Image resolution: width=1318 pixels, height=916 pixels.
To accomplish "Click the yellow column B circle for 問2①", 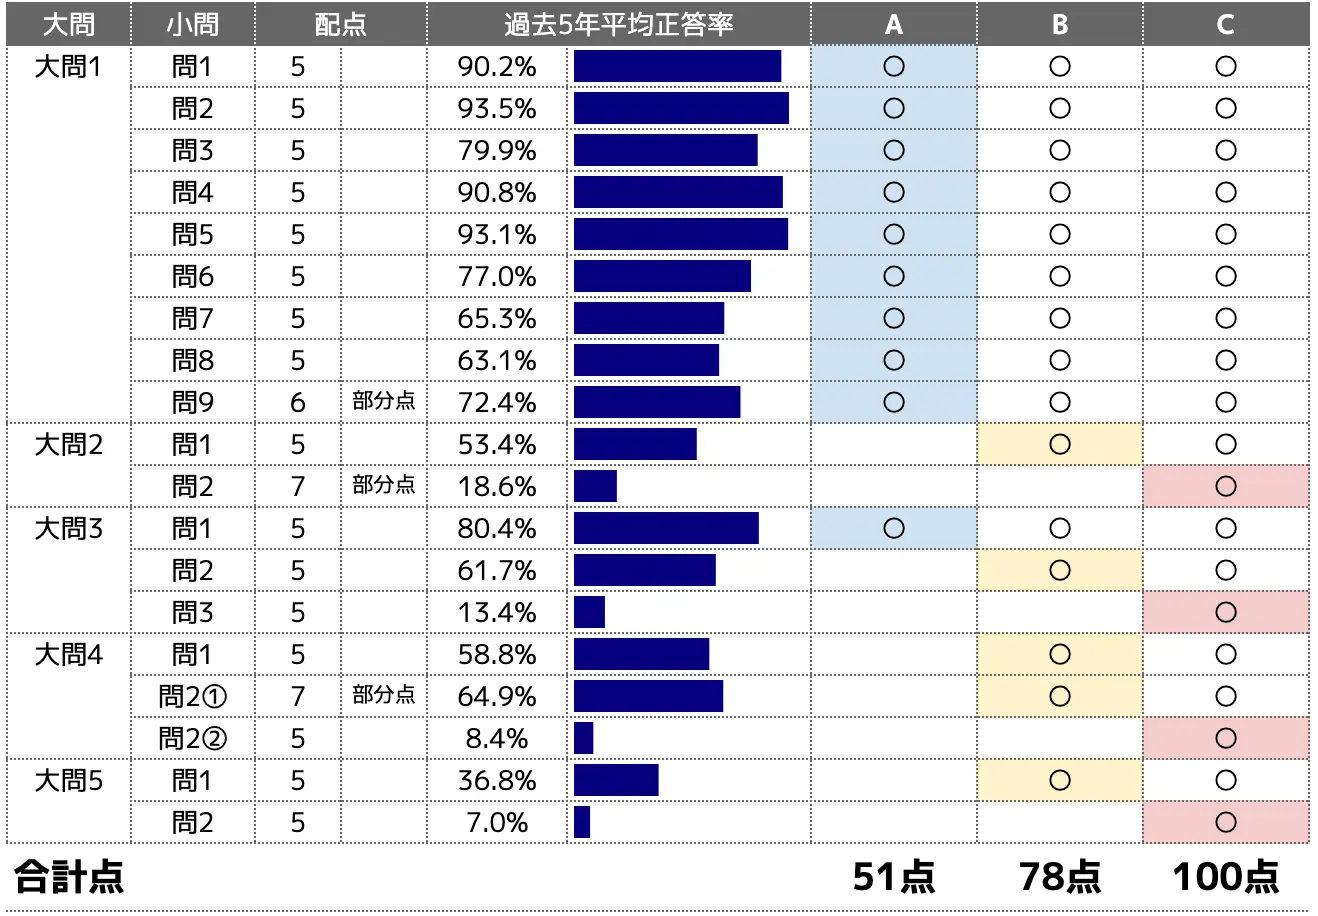I will coord(1060,696).
